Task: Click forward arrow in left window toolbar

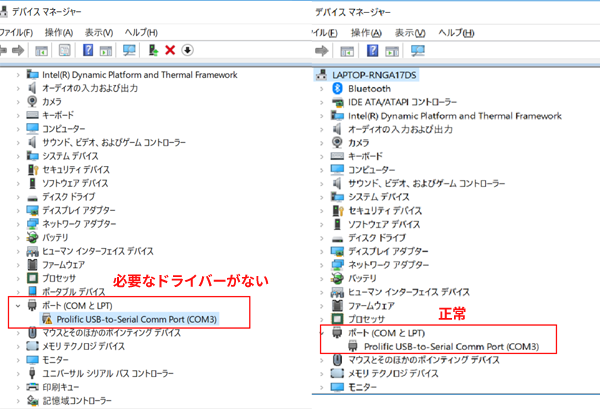Action: coord(18,50)
